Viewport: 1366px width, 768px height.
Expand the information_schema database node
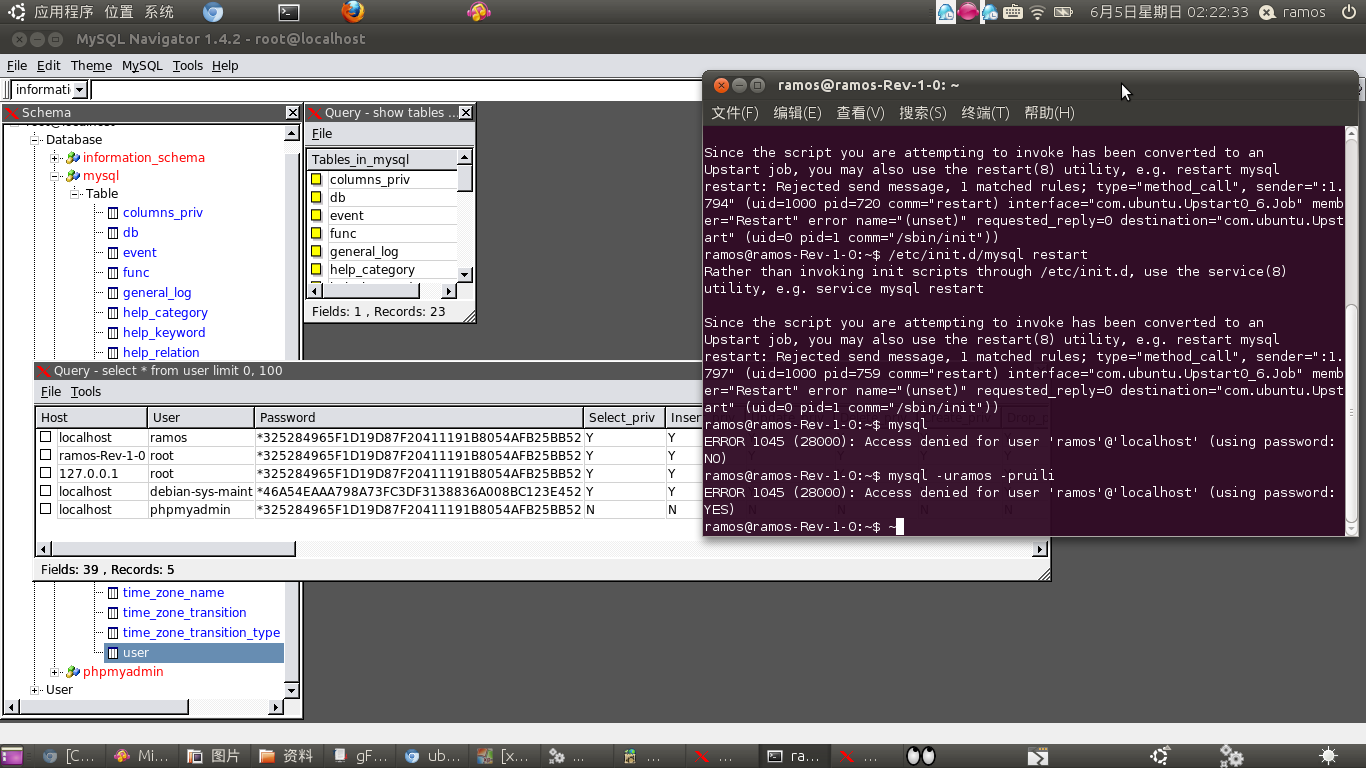tap(55, 158)
